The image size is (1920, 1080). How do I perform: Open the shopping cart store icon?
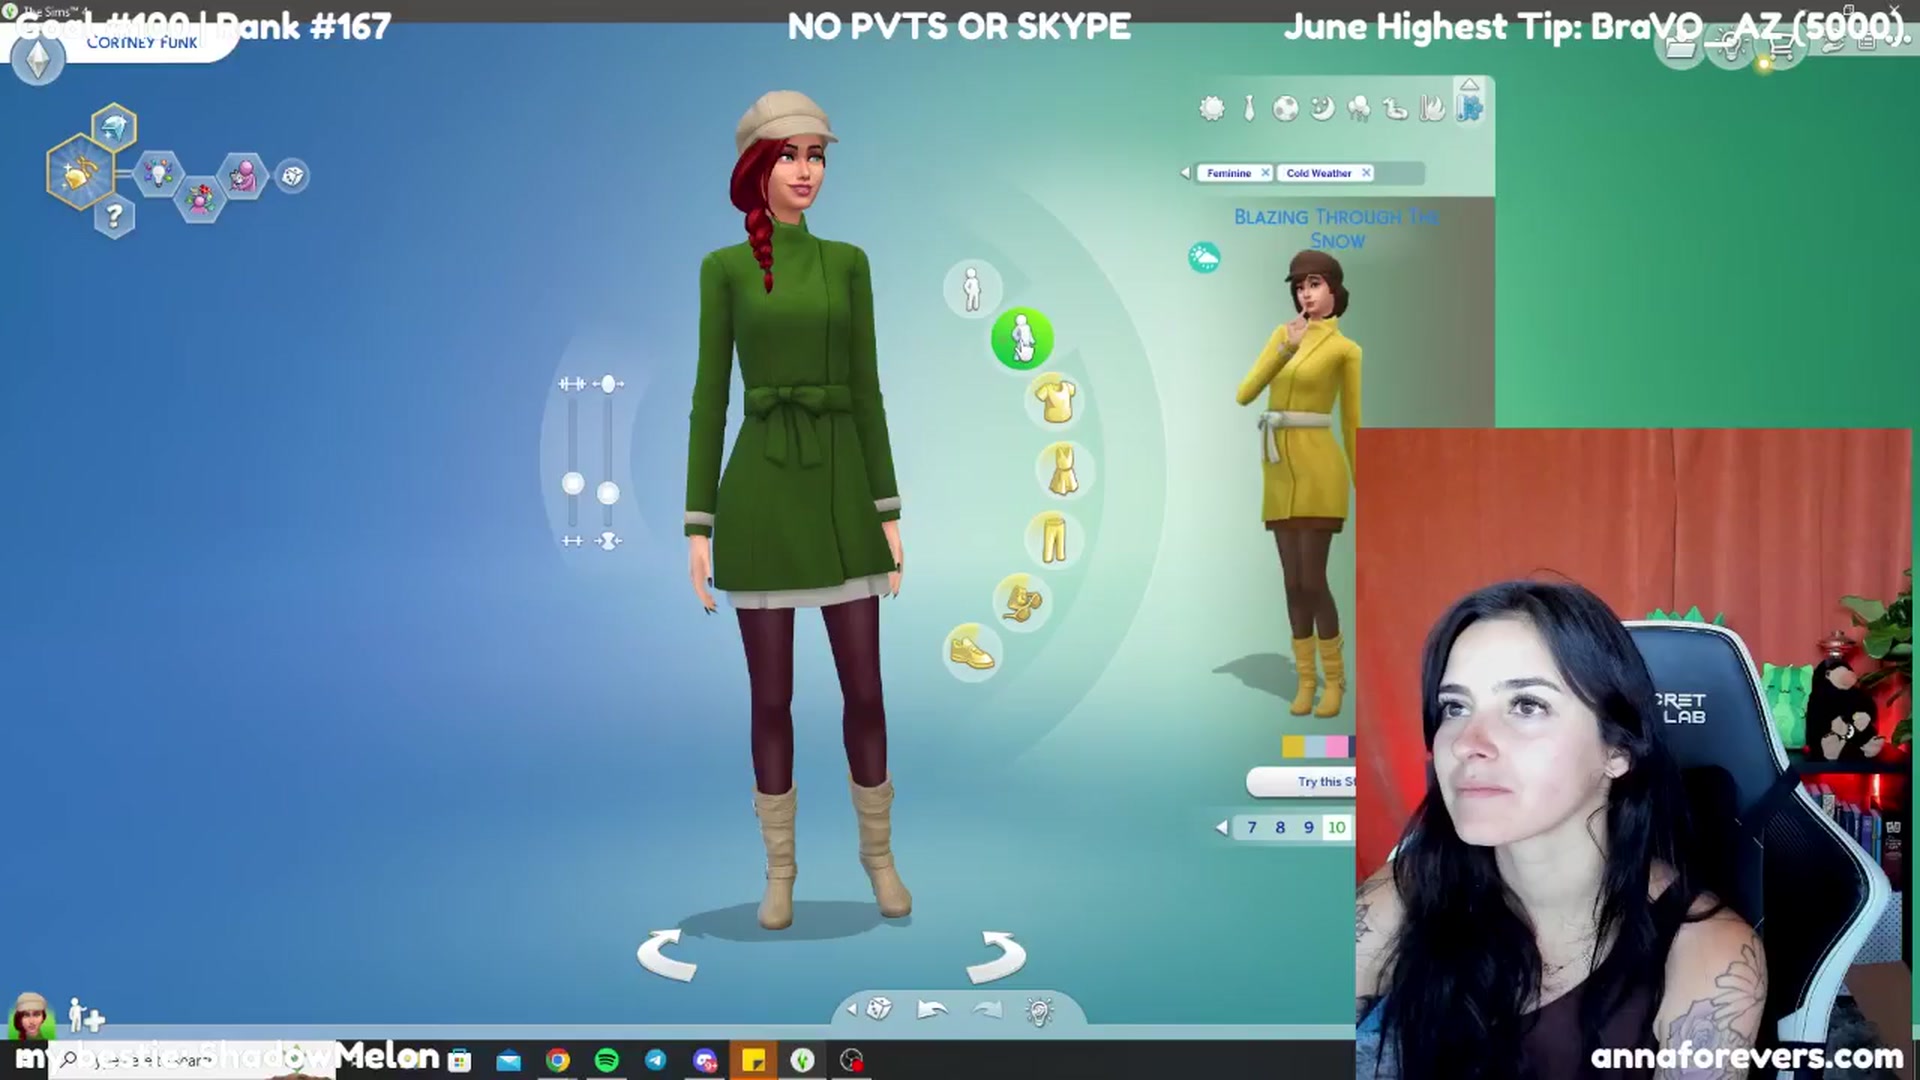(x=1779, y=48)
